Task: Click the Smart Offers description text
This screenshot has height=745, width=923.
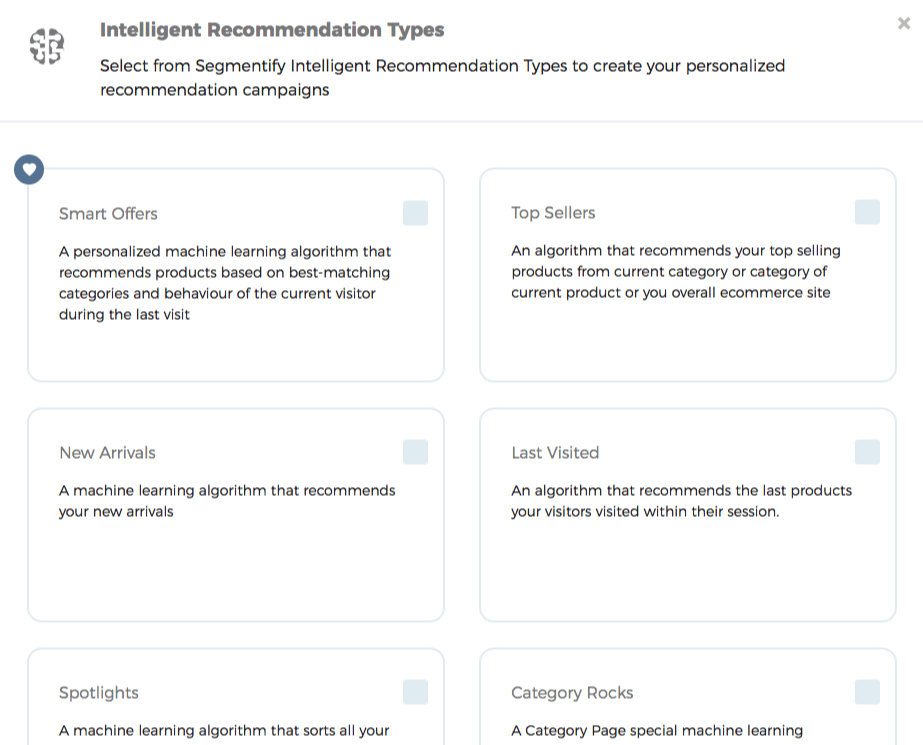Action: [225, 283]
